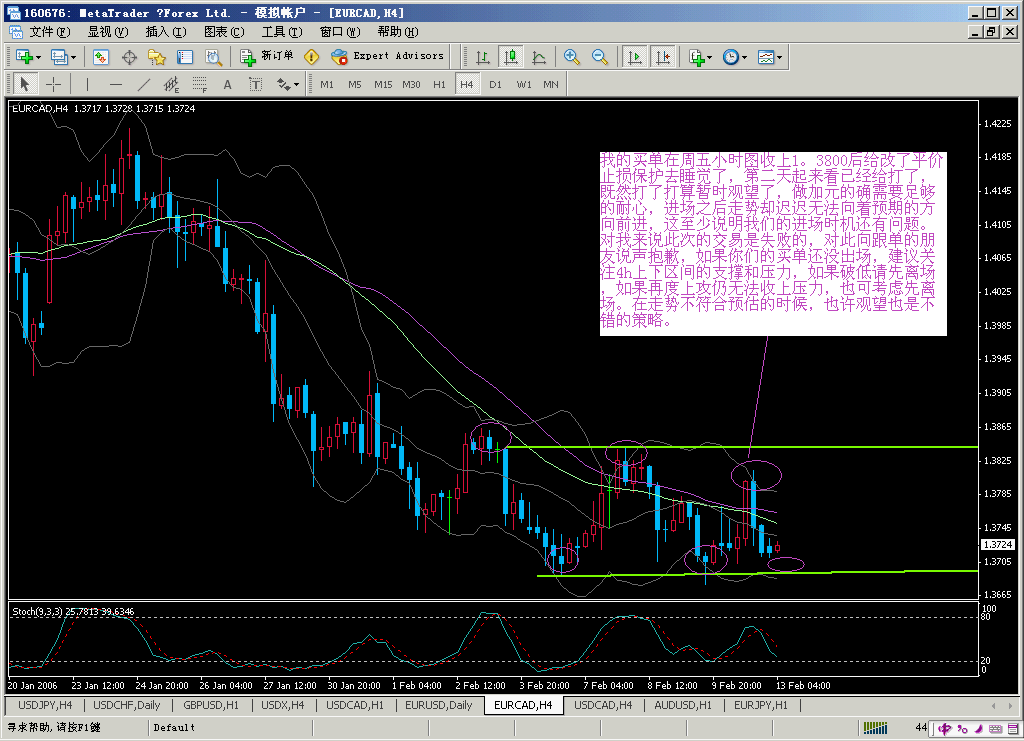Click the Expert Advisors toolbar icon
This screenshot has height=741, width=1024.
[340, 57]
